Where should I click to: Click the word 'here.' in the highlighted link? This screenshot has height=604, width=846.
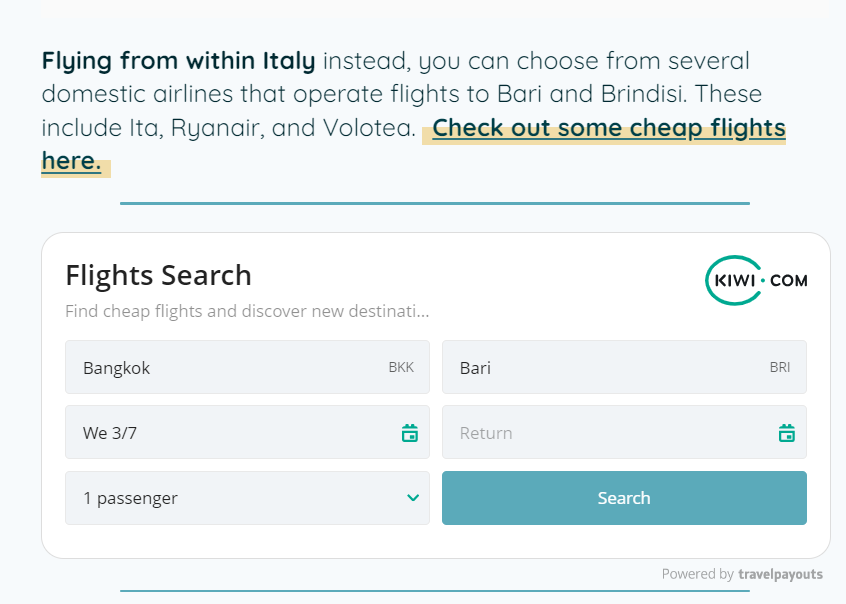(x=71, y=161)
